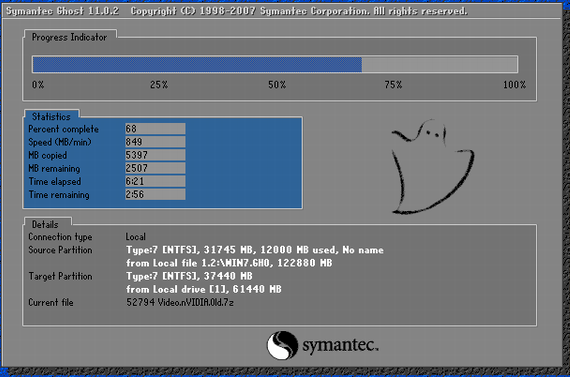Click the Percent complete value field

pos(155,129)
